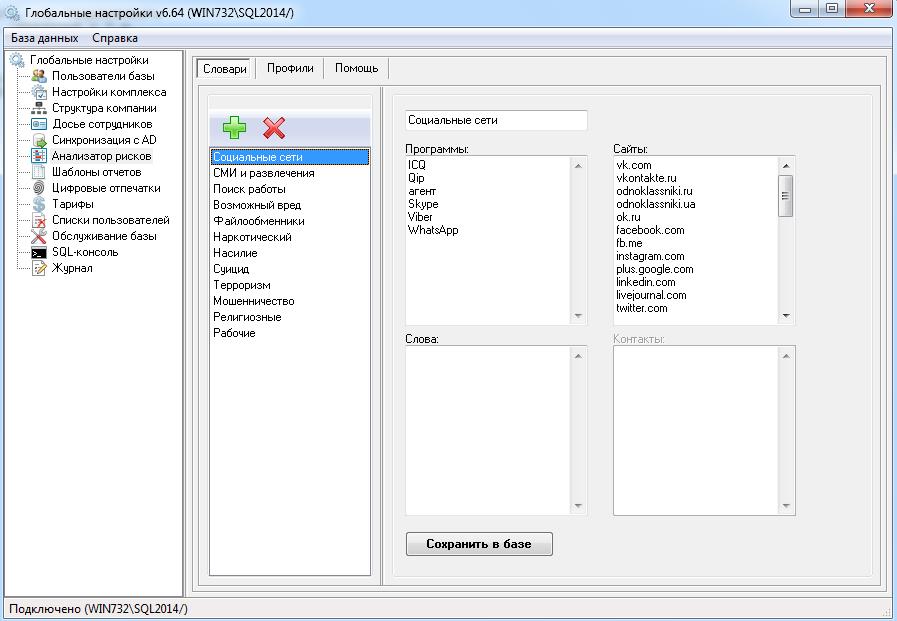Viewport: 897px width, 621px height.
Task: Open the Цифровые отпечатки fingerprint icon
Action: pyautogui.click(x=39, y=188)
